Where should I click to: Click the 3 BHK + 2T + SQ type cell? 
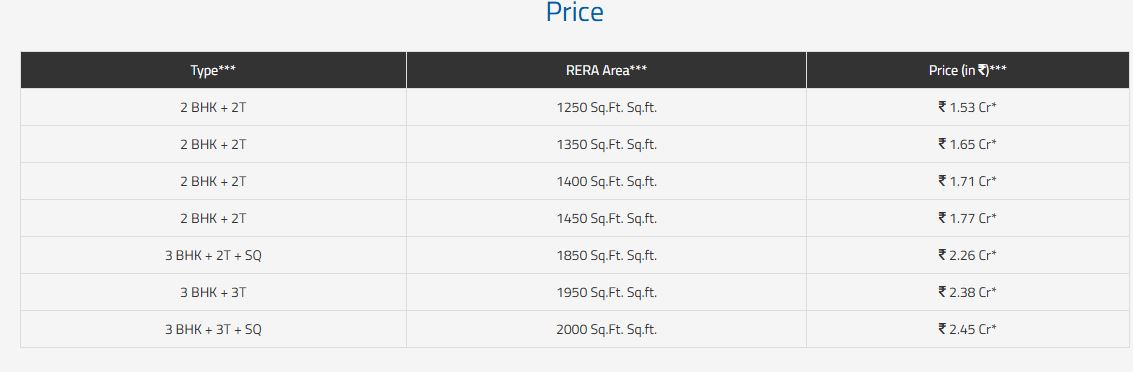coord(213,255)
